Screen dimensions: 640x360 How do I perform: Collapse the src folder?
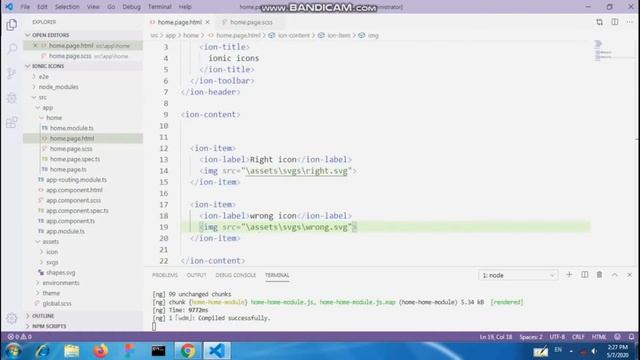pyautogui.click(x=42, y=97)
